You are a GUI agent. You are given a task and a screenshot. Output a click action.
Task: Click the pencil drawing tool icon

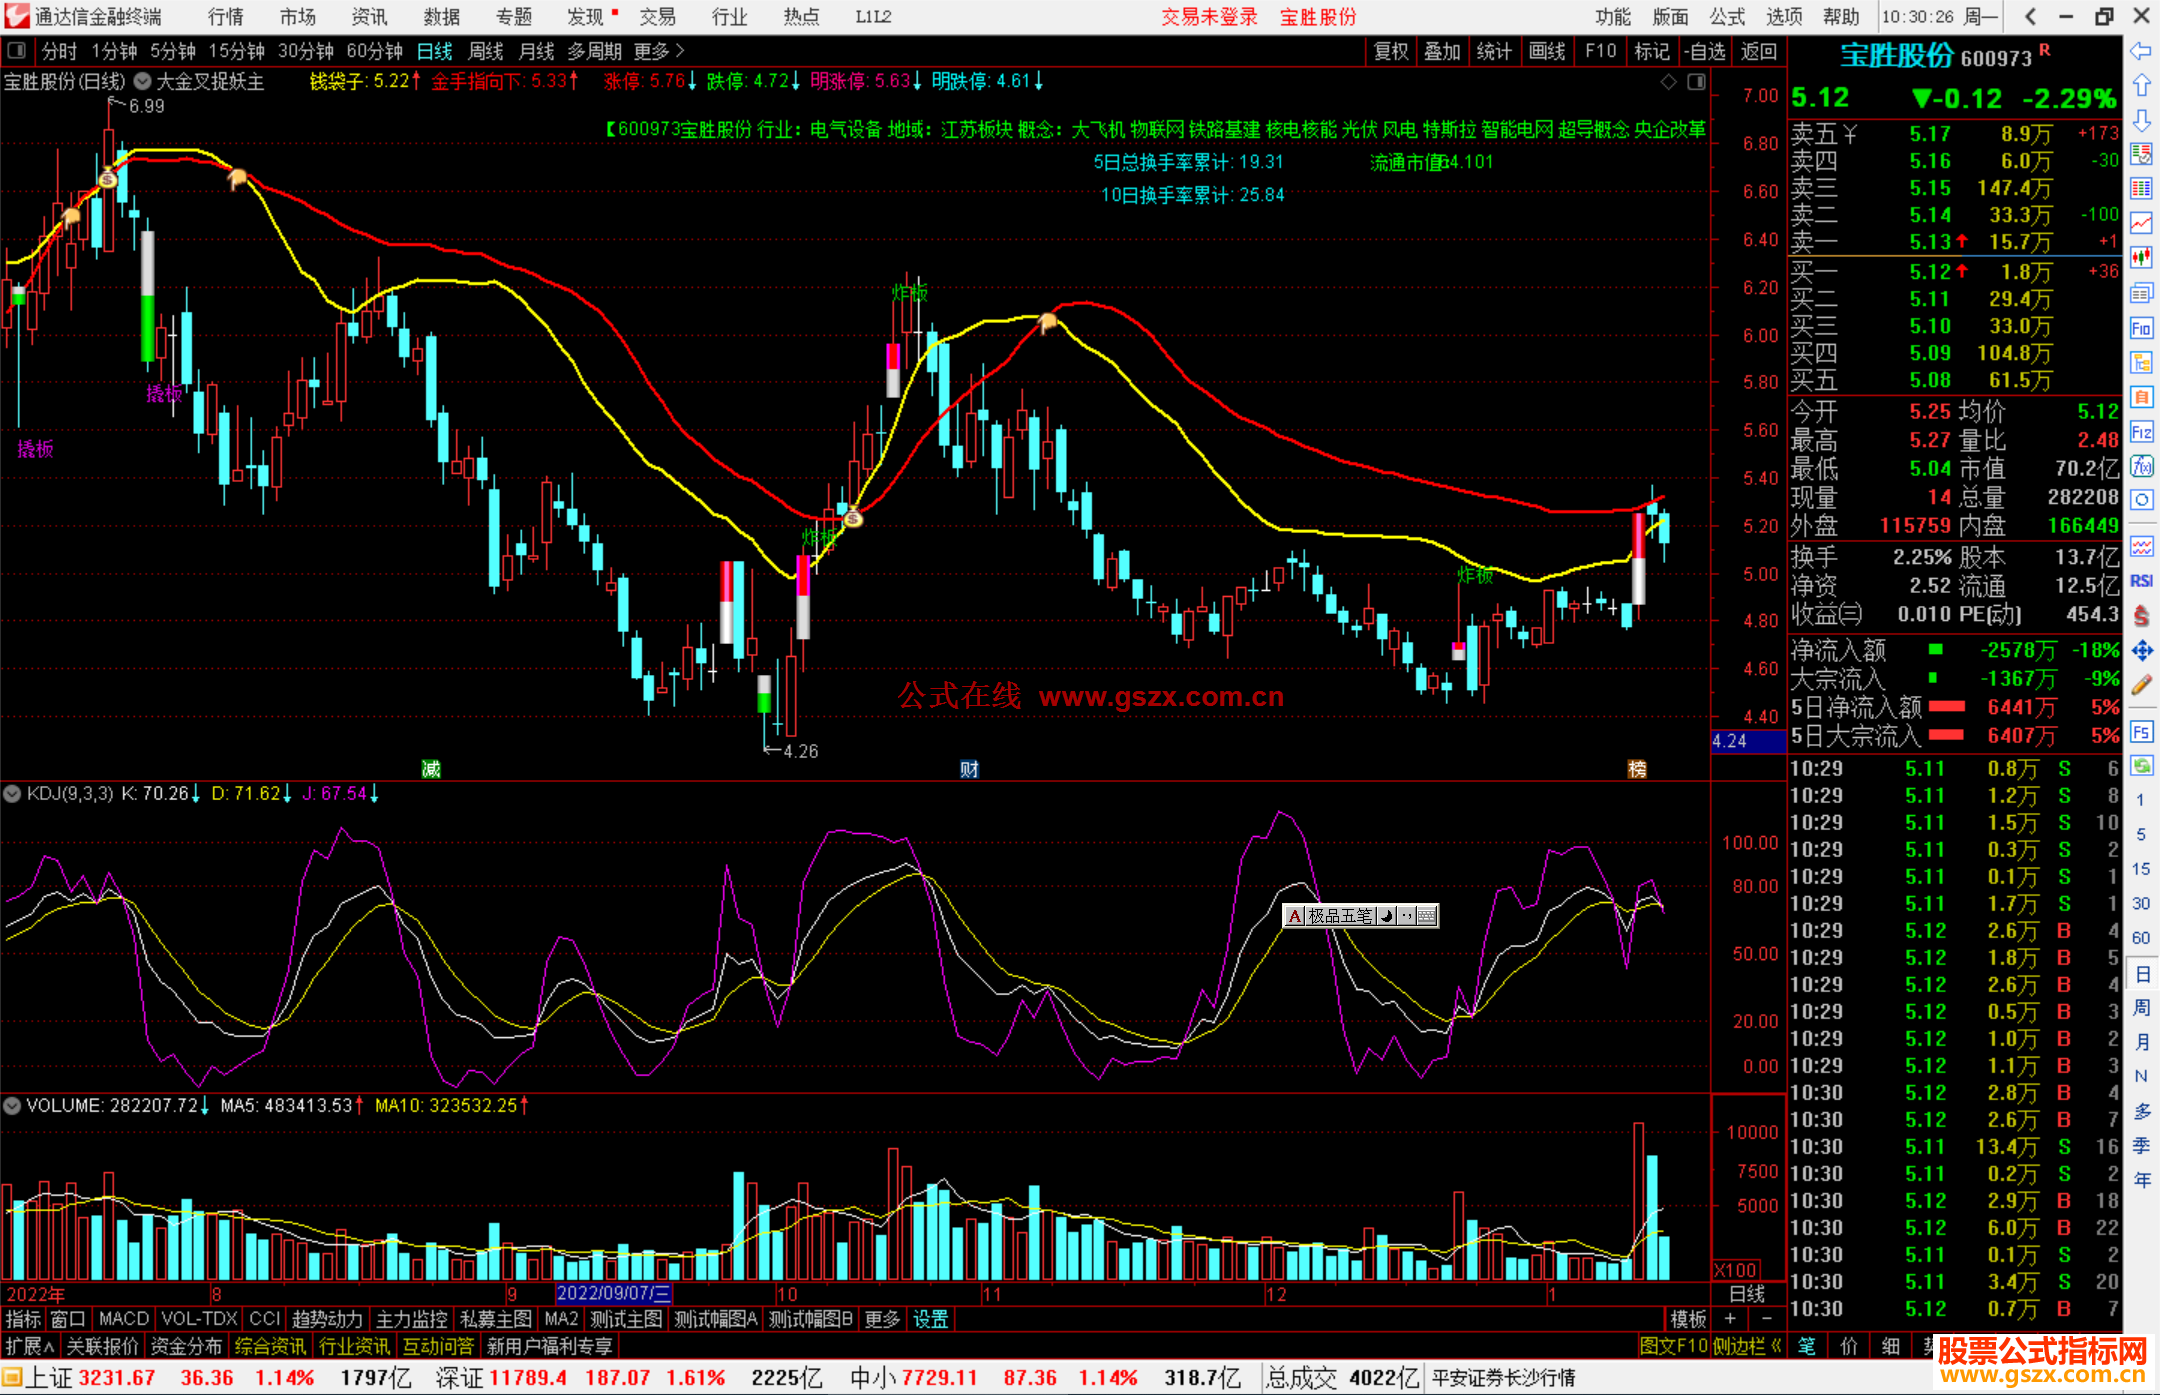click(x=2141, y=685)
